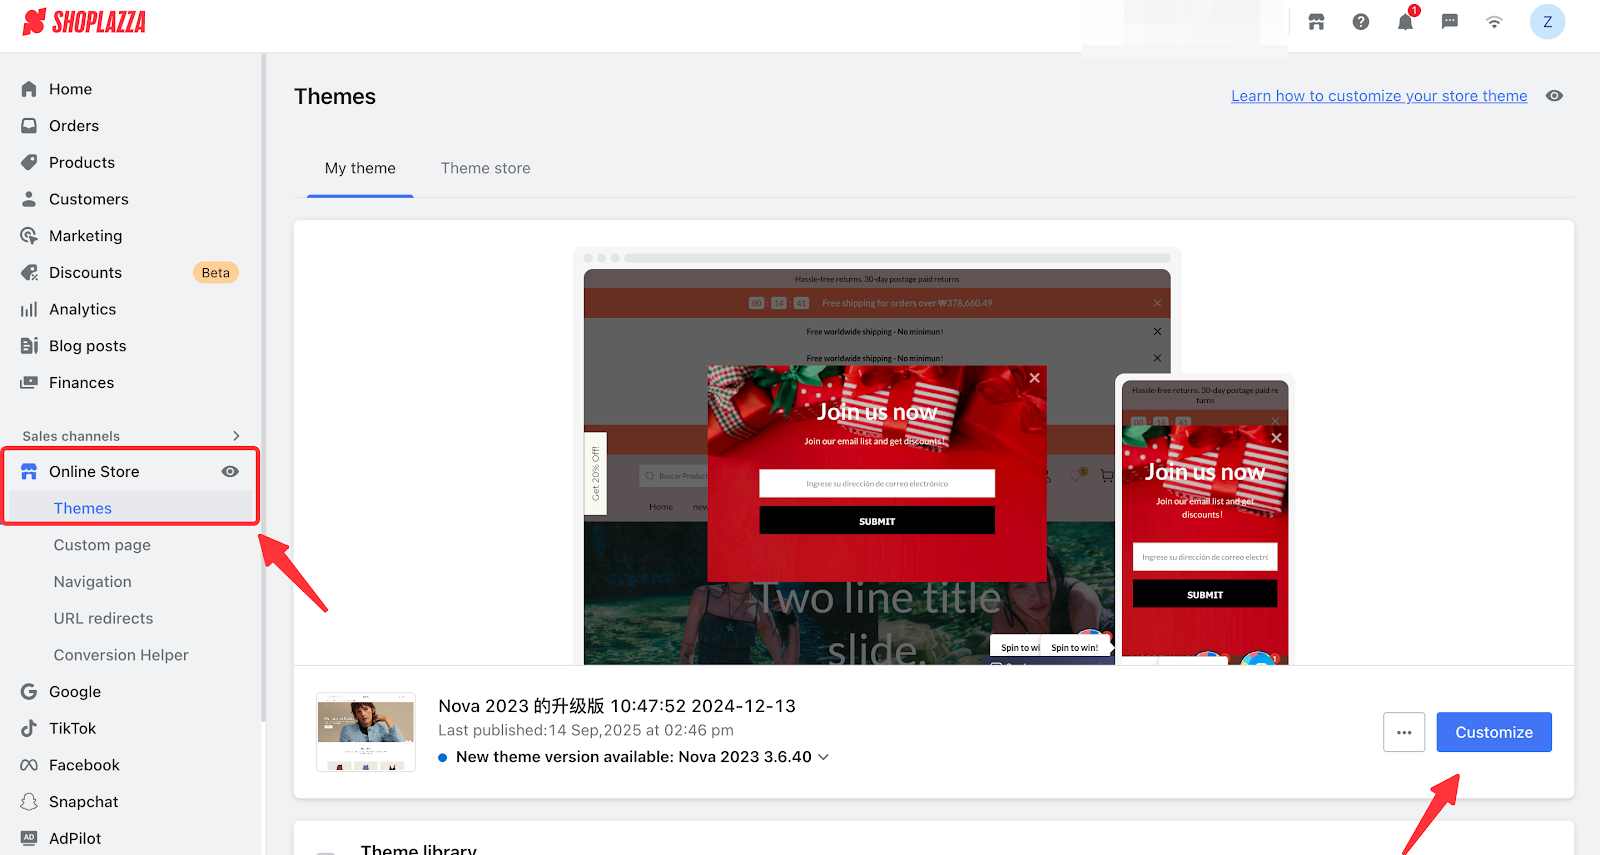
Task: Click the network status wifi icon
Action: click(1494, 22)
